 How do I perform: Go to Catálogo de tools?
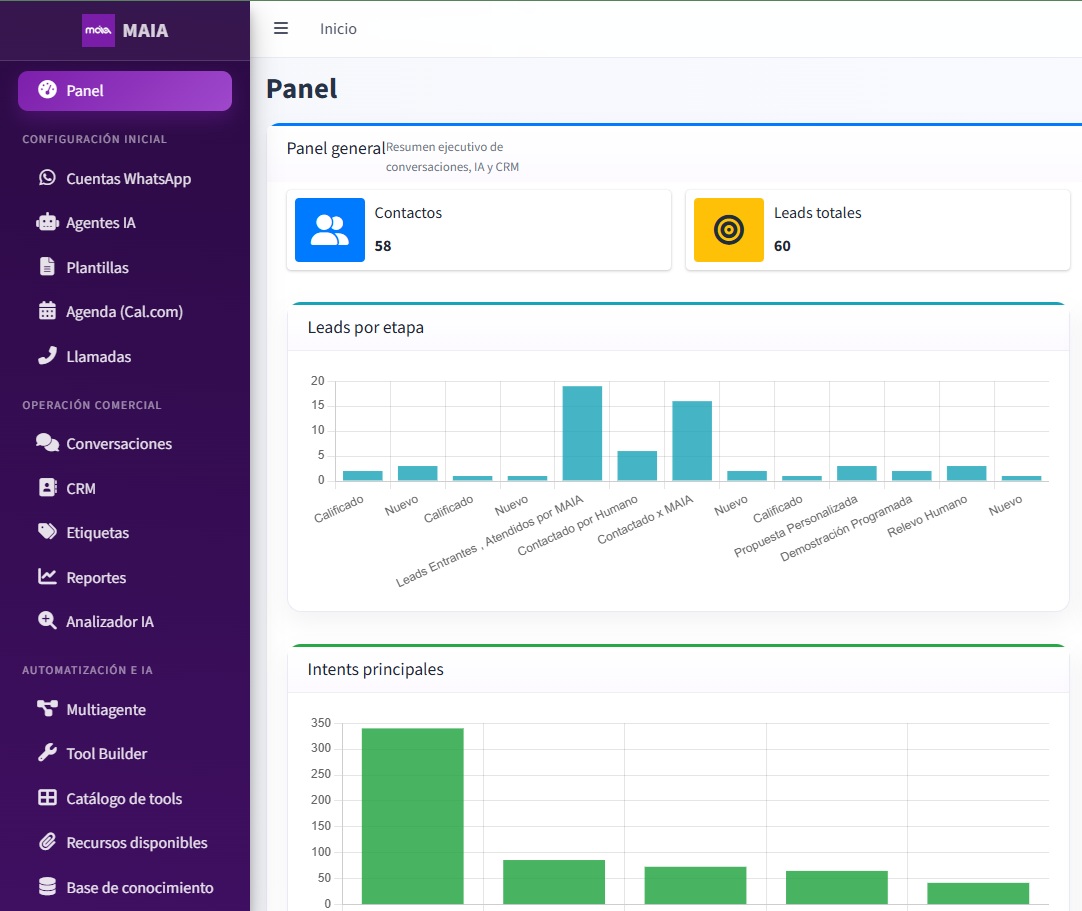pyautogui.click(x=125, y=799)
